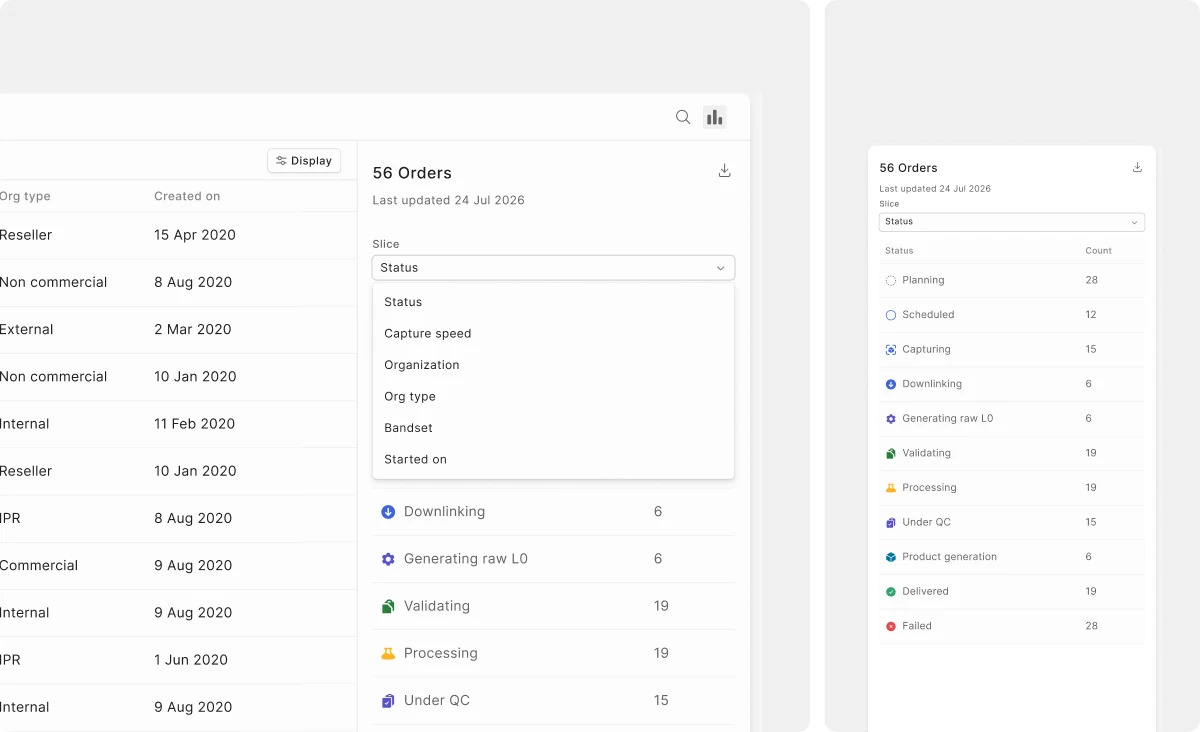Toggle the bar chart insights icon

click(x=714, y=117)
